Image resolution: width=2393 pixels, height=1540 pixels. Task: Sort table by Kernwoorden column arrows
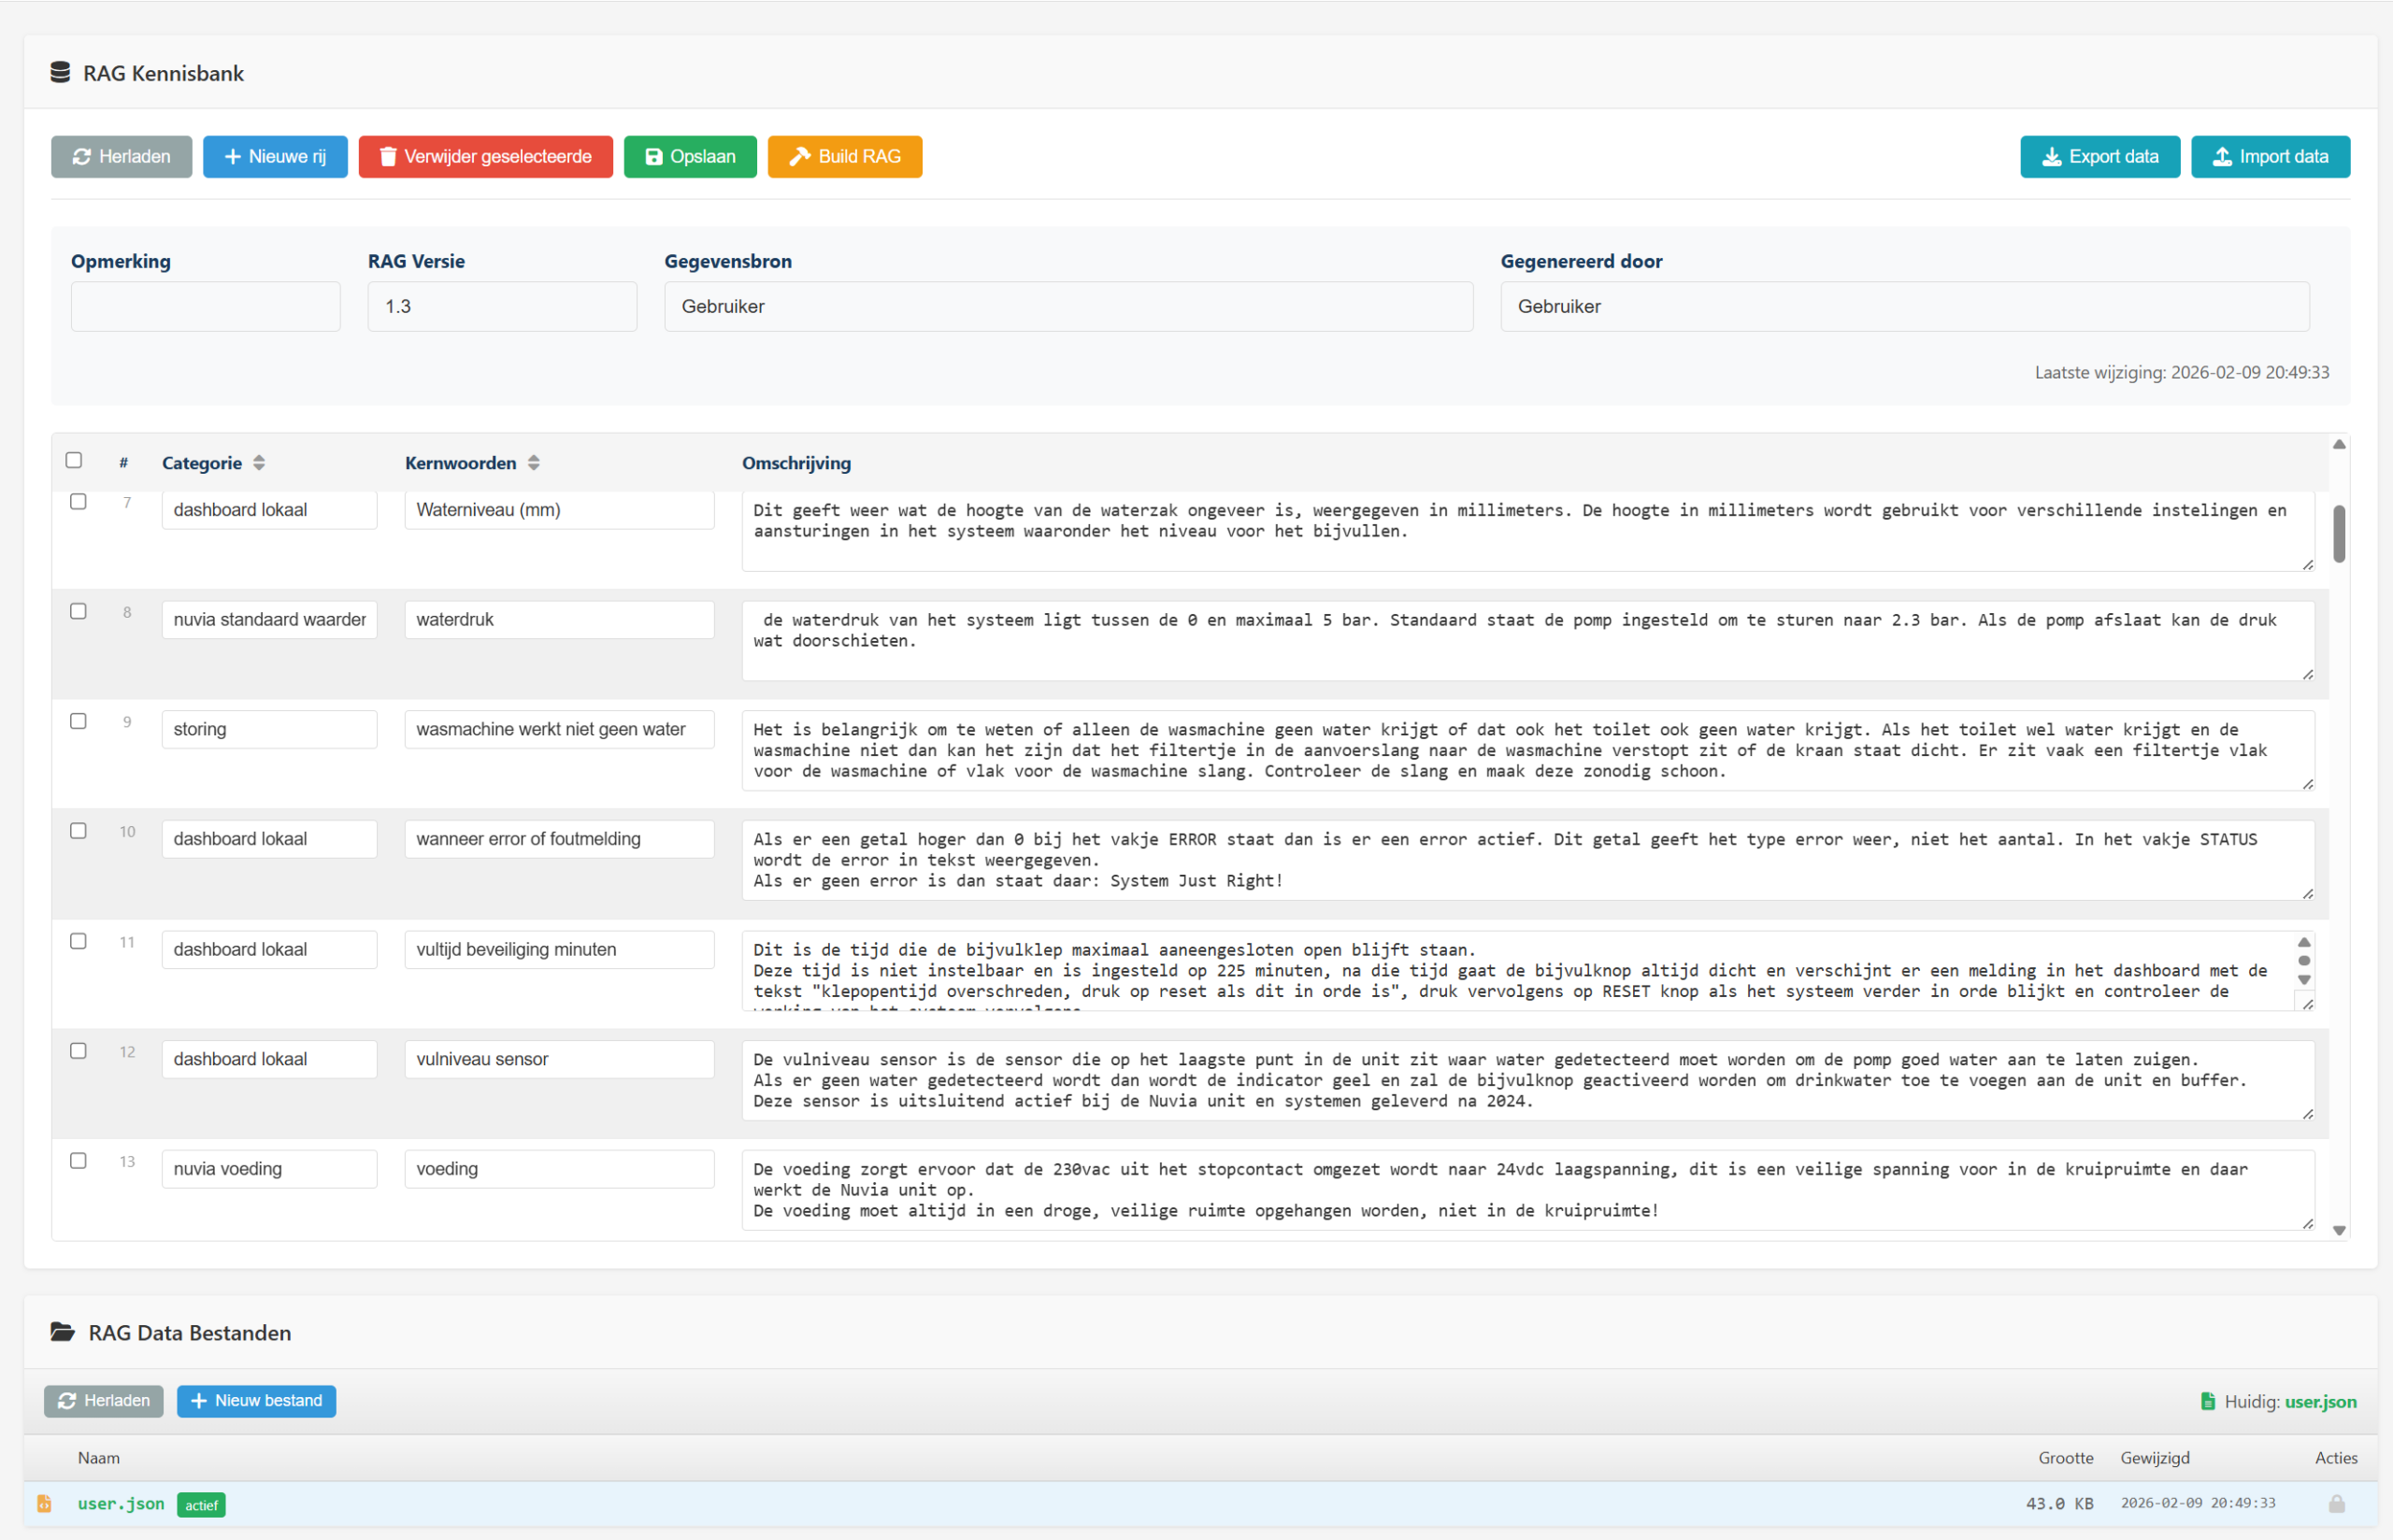534,463
